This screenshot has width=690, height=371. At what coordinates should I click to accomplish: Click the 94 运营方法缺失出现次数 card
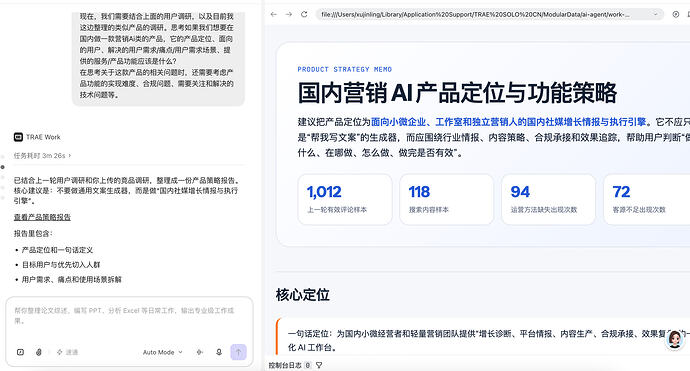548,199
